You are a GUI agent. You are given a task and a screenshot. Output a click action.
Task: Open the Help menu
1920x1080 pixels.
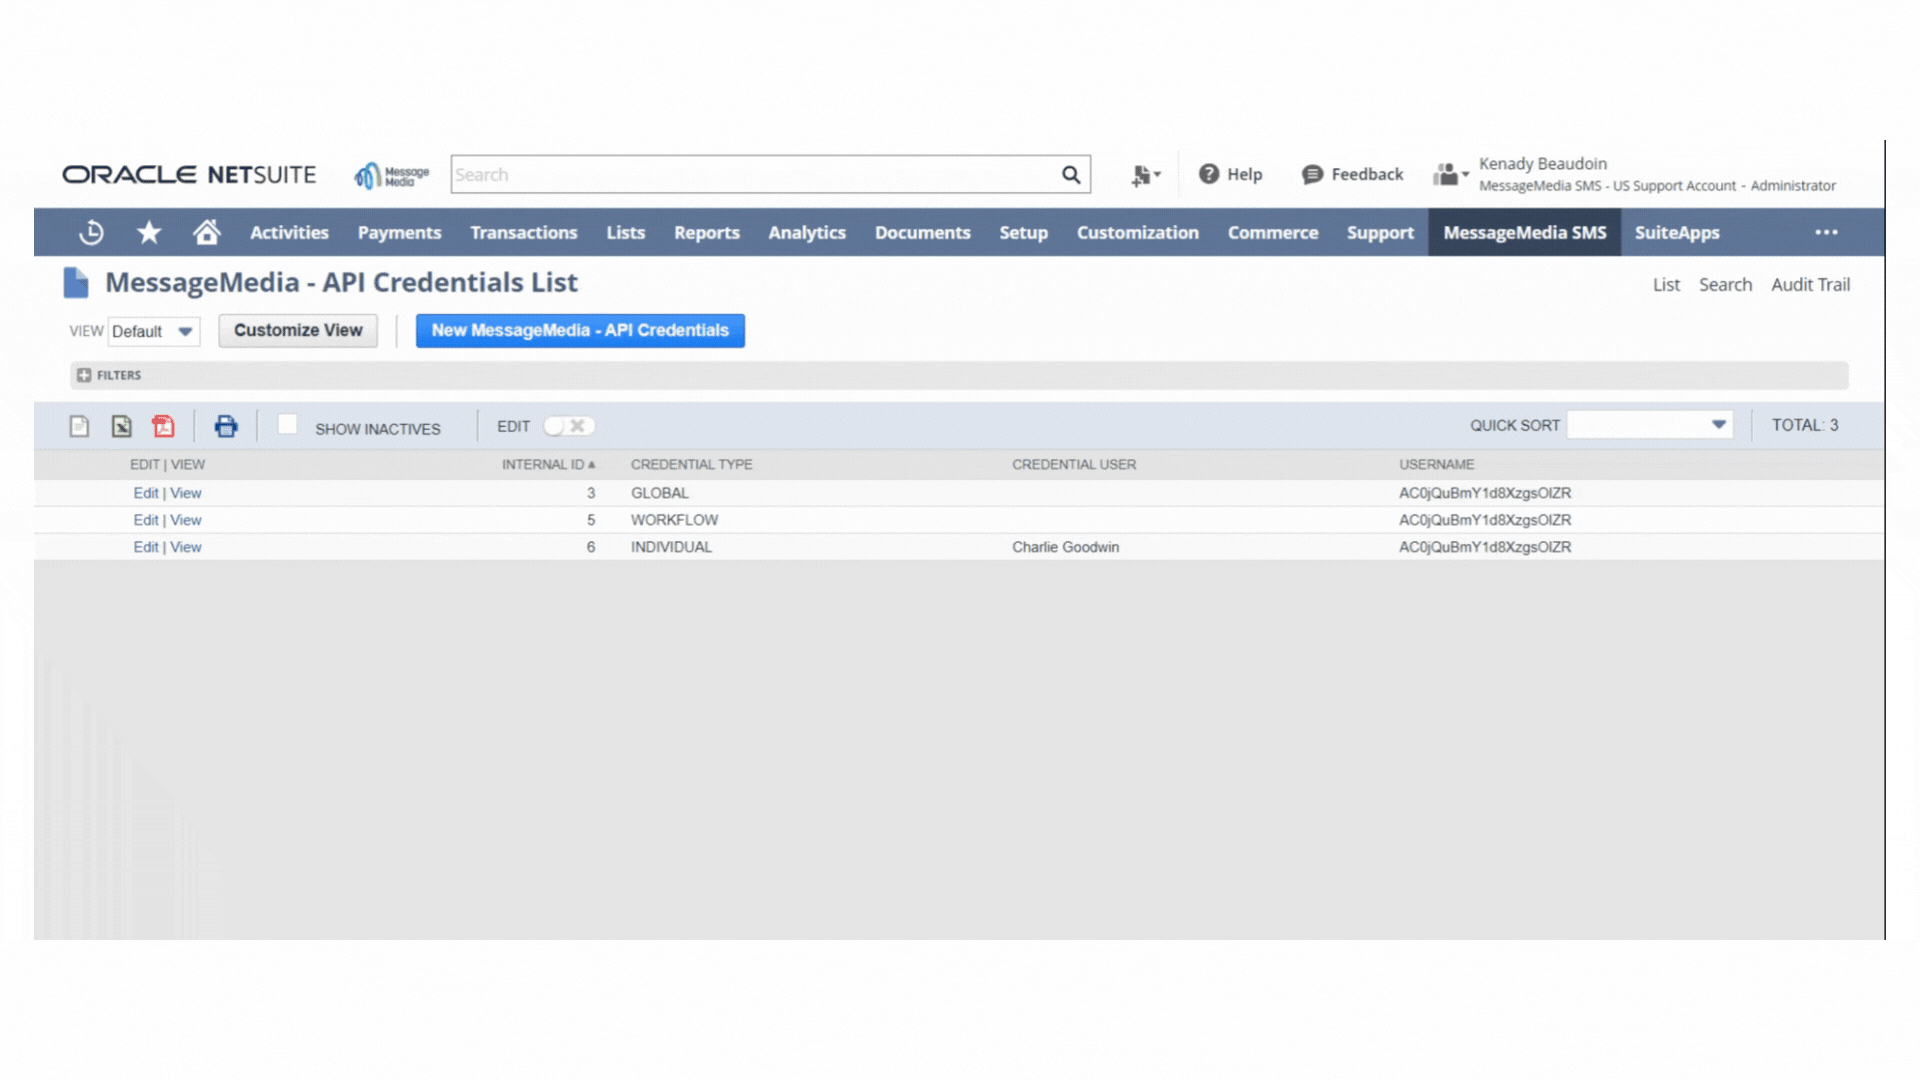coord(1231,173)
